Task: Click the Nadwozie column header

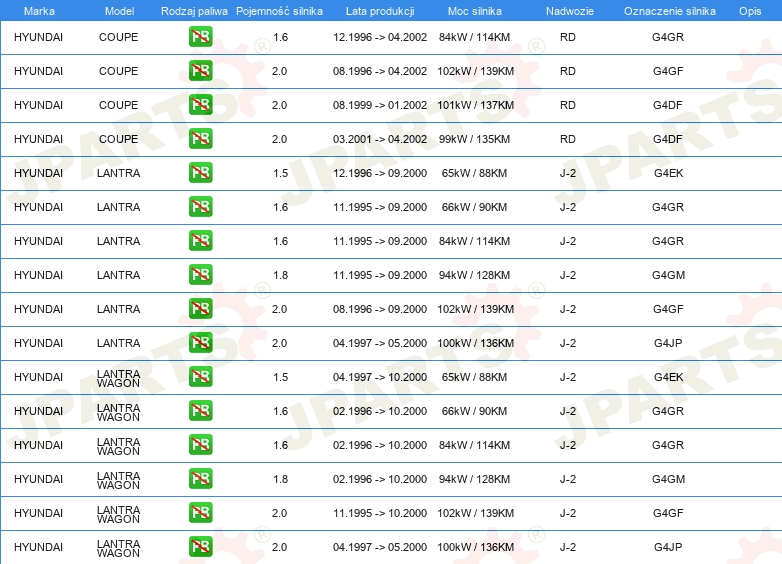Action: 570,11
